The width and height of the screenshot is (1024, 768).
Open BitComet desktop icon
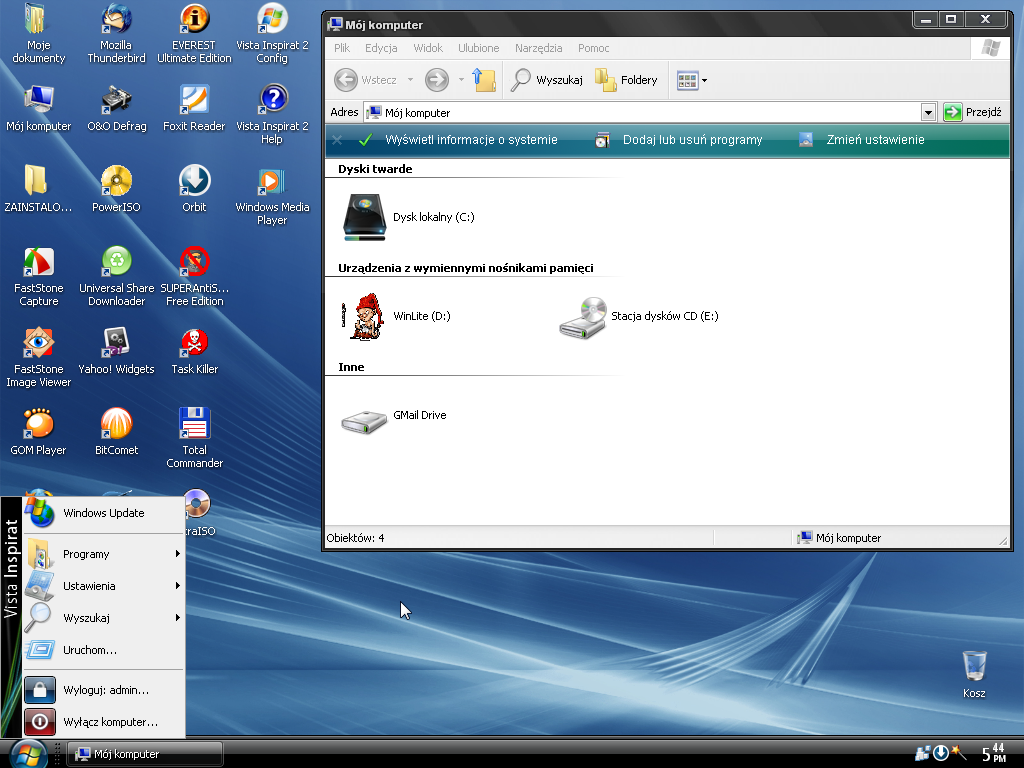pyautogui.click(x=116, y=432)
